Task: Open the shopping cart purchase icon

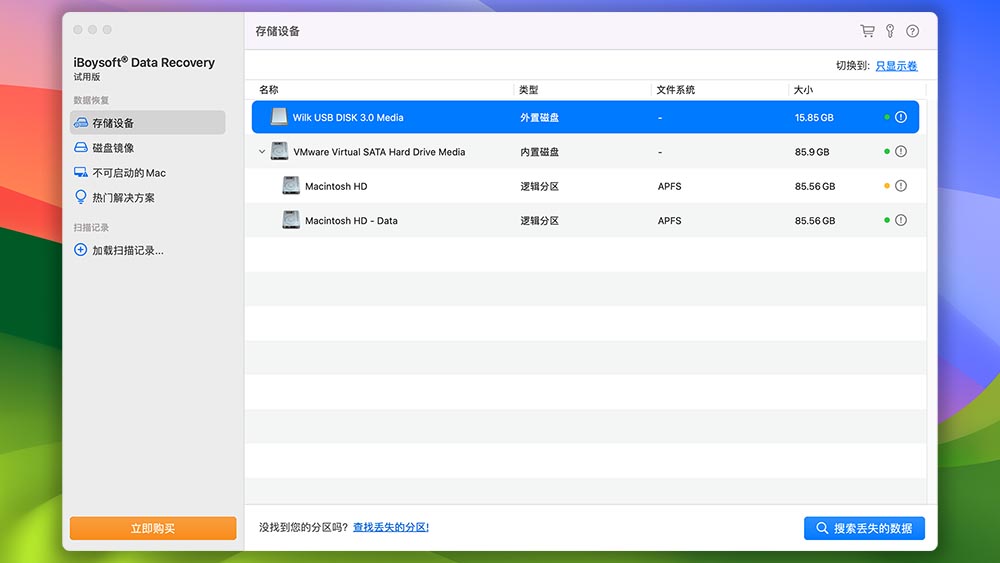Action: pos(867,31)
